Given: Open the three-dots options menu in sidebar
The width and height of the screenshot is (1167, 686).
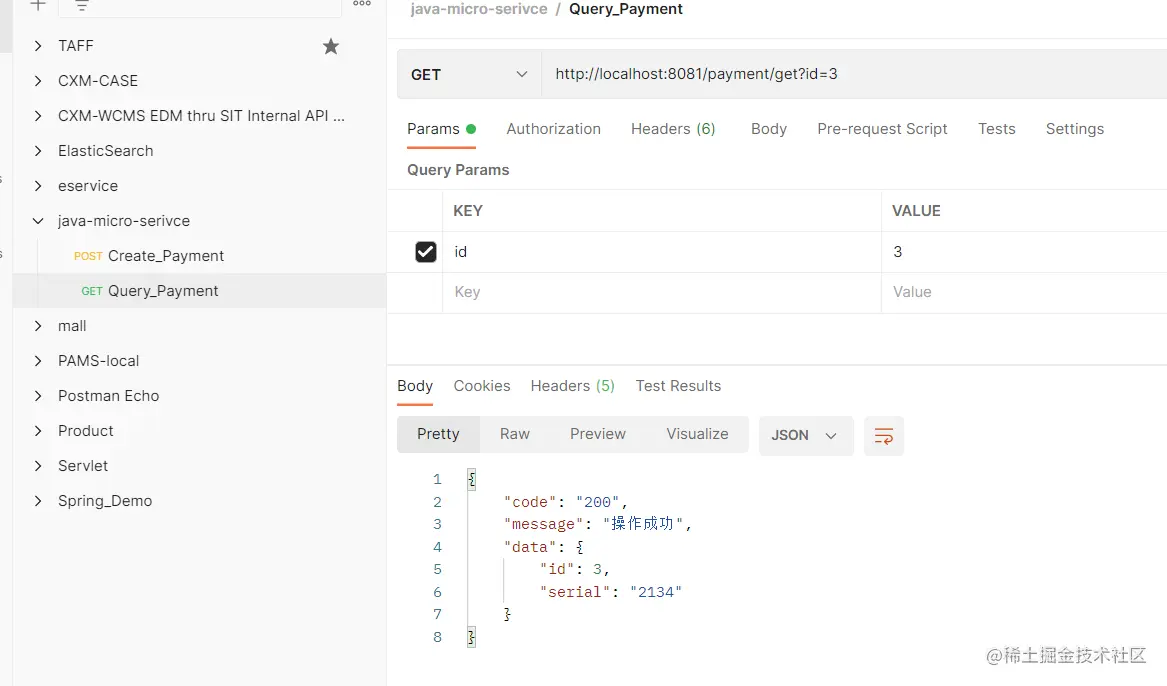Looking at the screenshot, I should [x=362, y=5].
